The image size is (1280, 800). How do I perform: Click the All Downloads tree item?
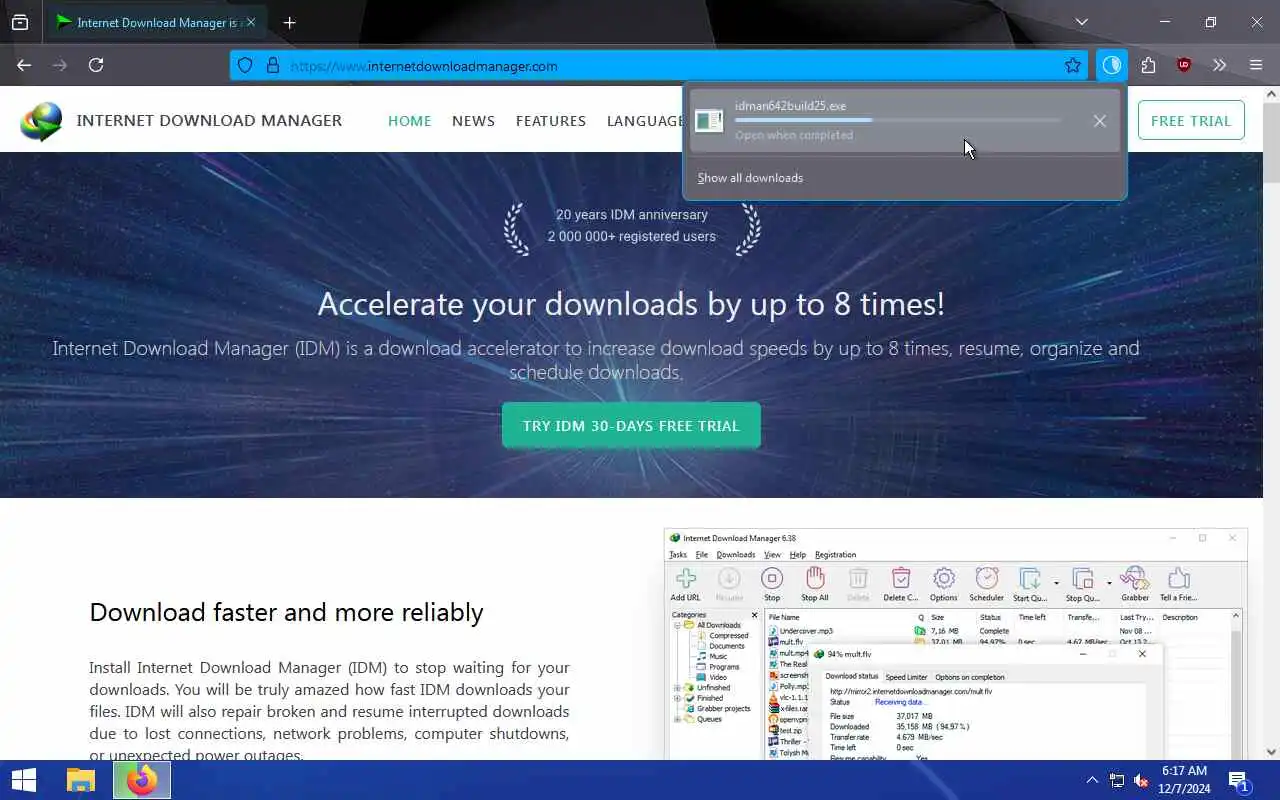[x=718, y=625]
